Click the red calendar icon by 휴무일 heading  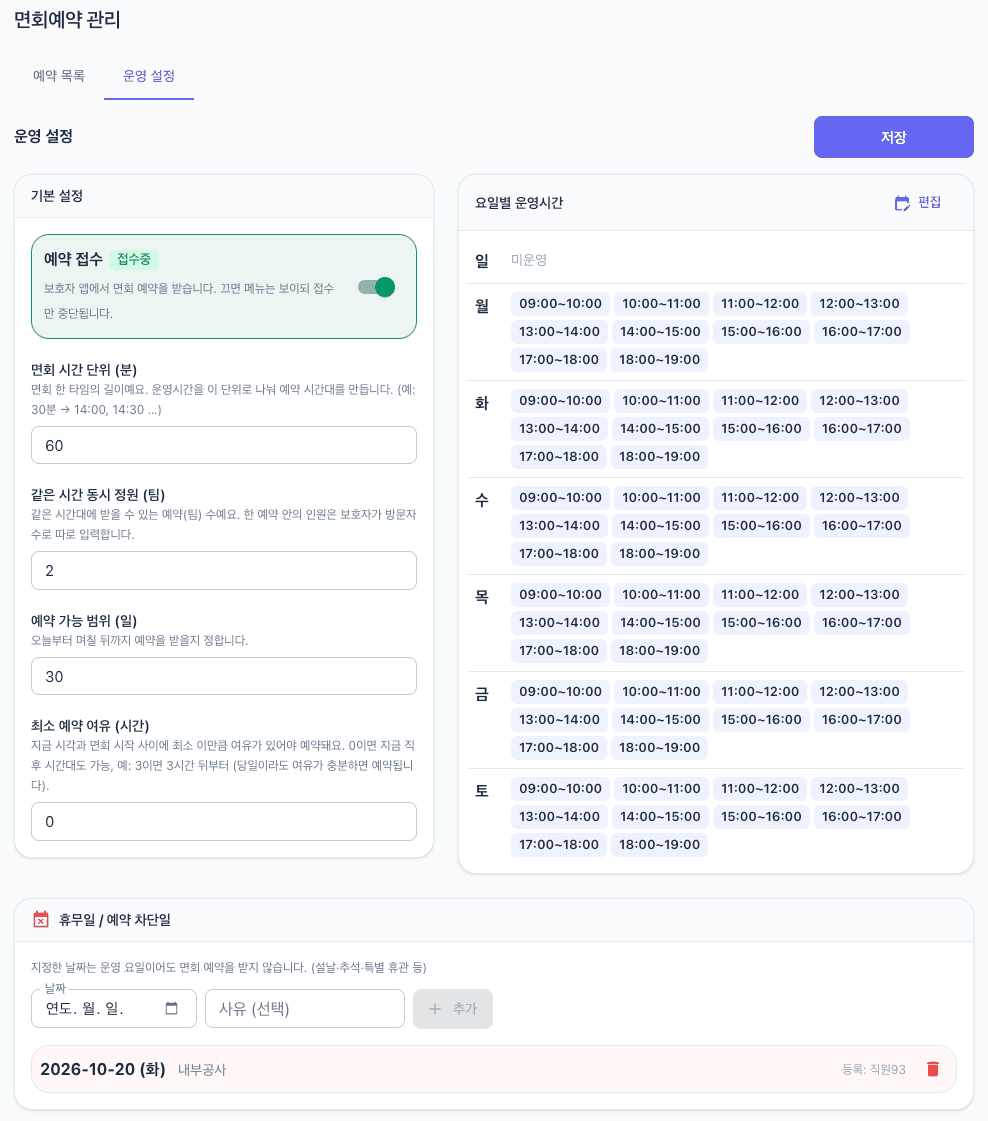click(x=41, y=919)
